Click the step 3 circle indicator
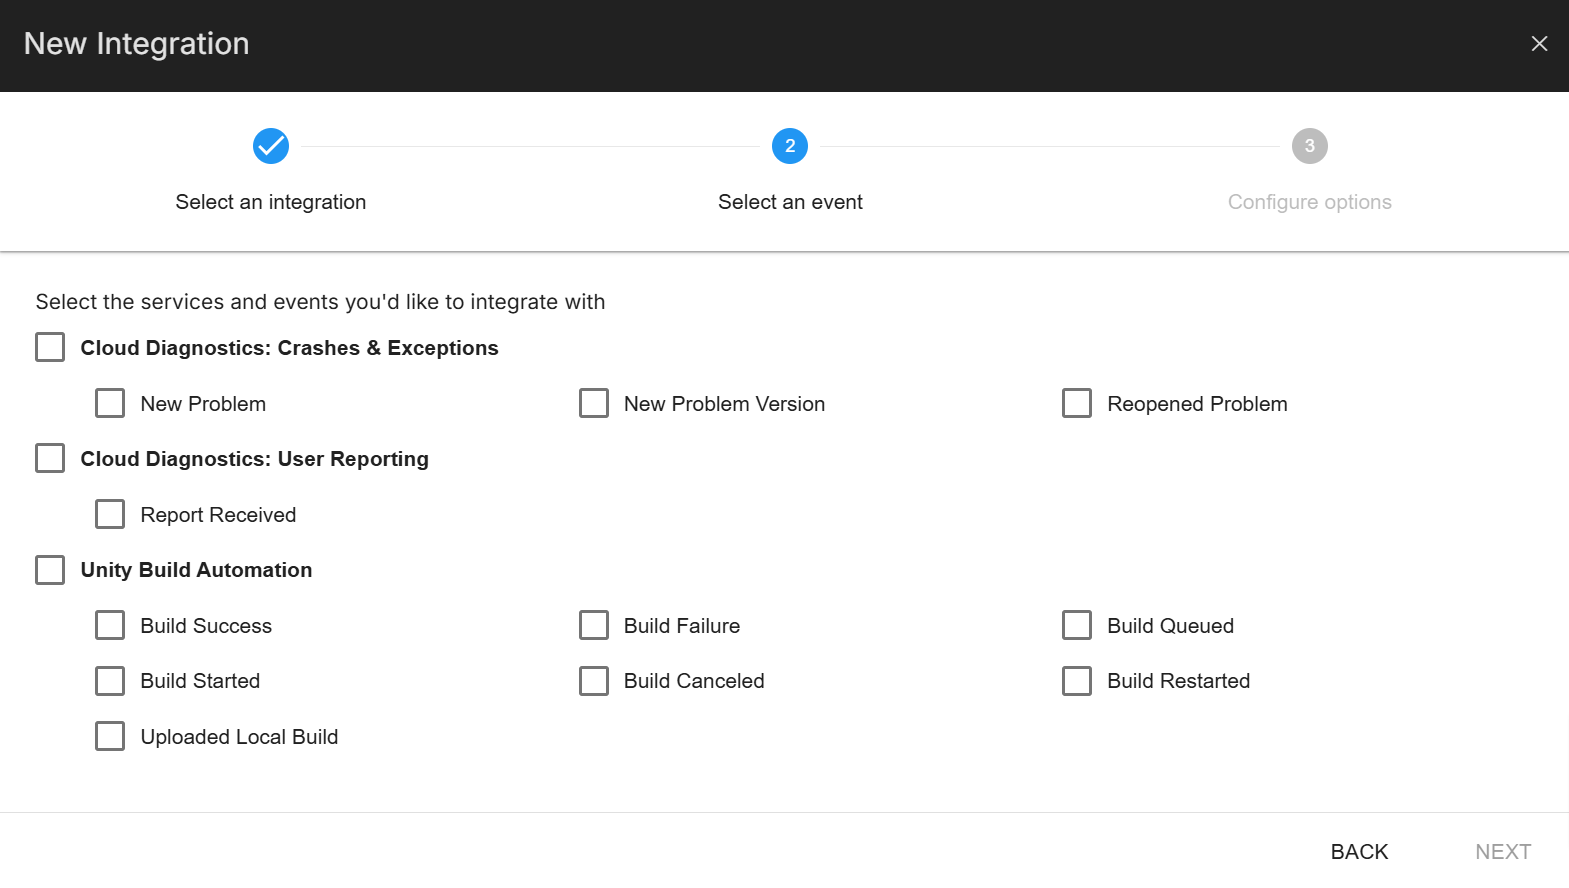This screenshot has width=1569, height=888. (x=1309, y=146)
